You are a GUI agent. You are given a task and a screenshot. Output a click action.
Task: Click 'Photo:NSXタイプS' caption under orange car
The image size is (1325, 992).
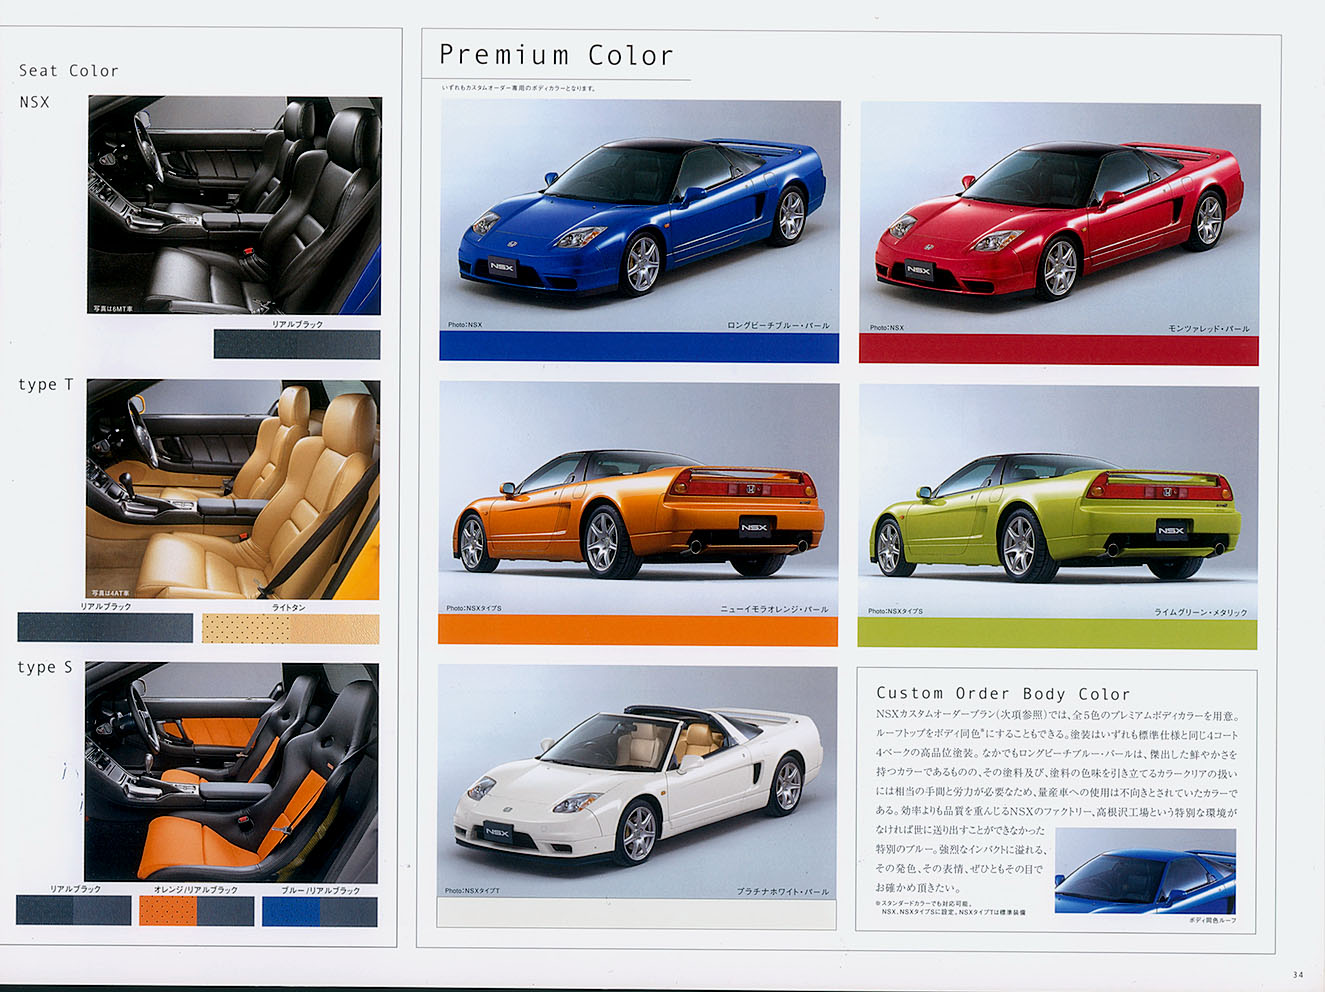tap(474, 608)
